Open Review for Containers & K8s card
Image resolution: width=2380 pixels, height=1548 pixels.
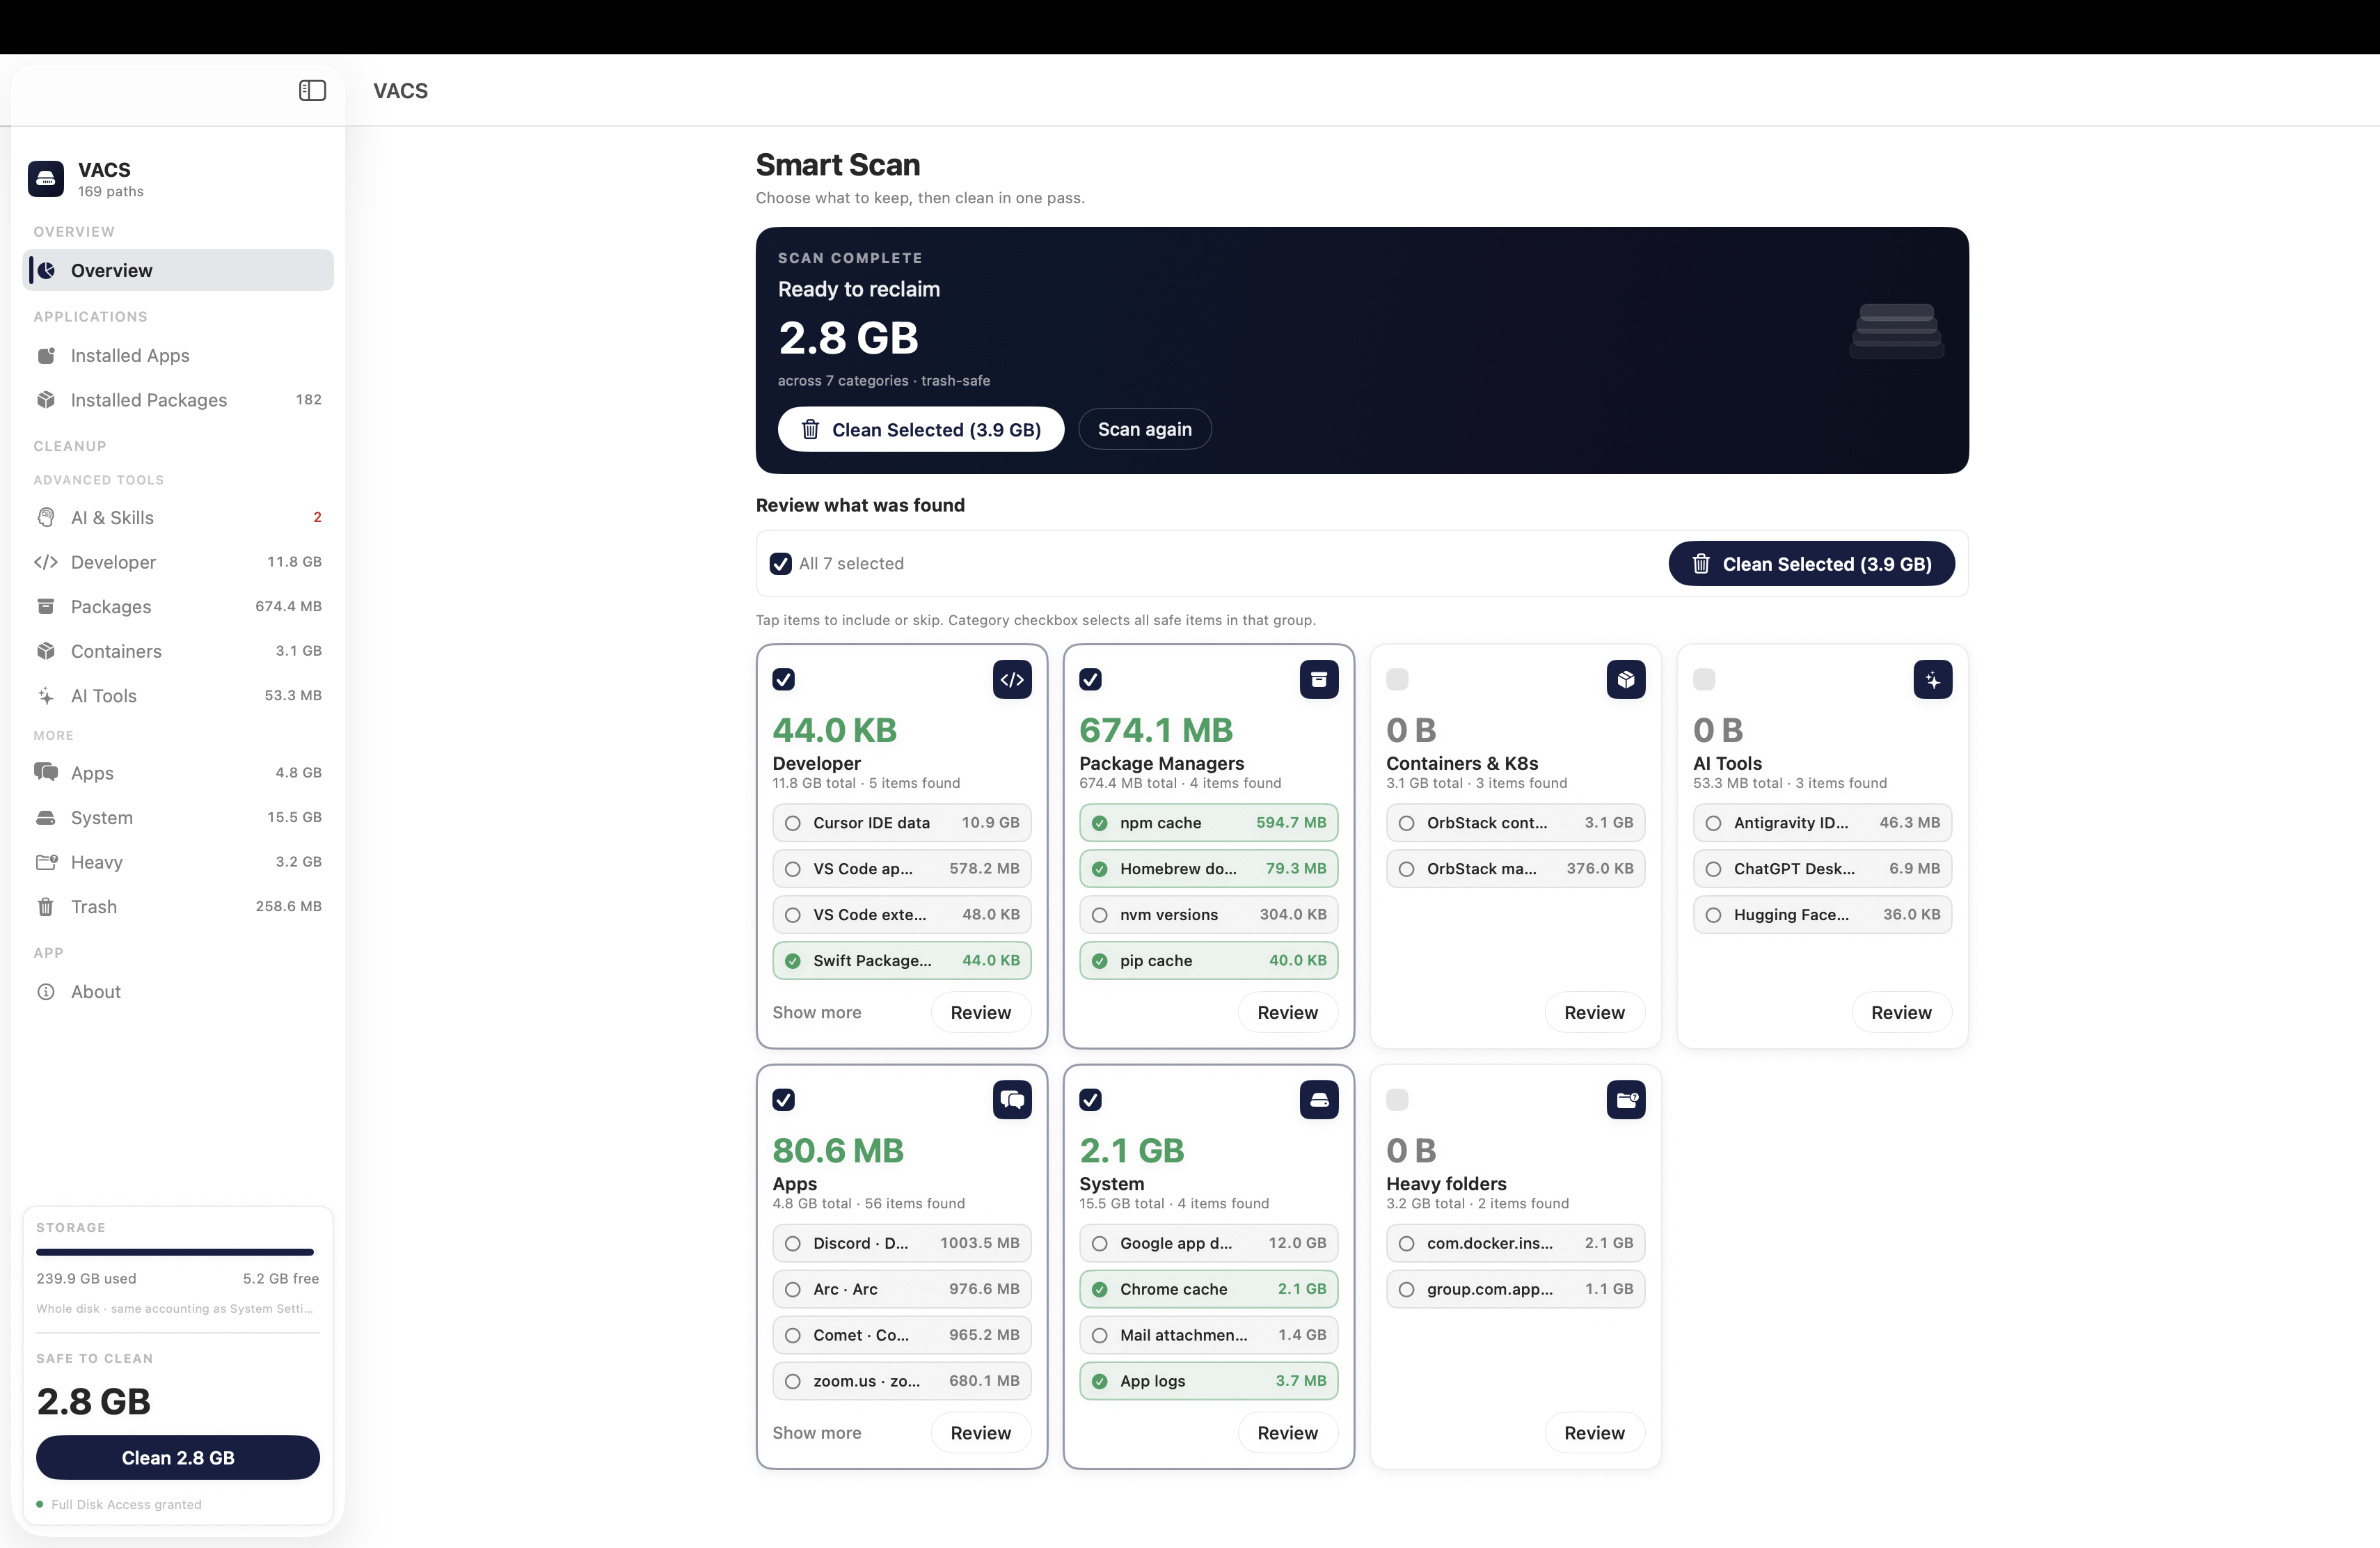pyautogui.click(x=1595, y=1013)
